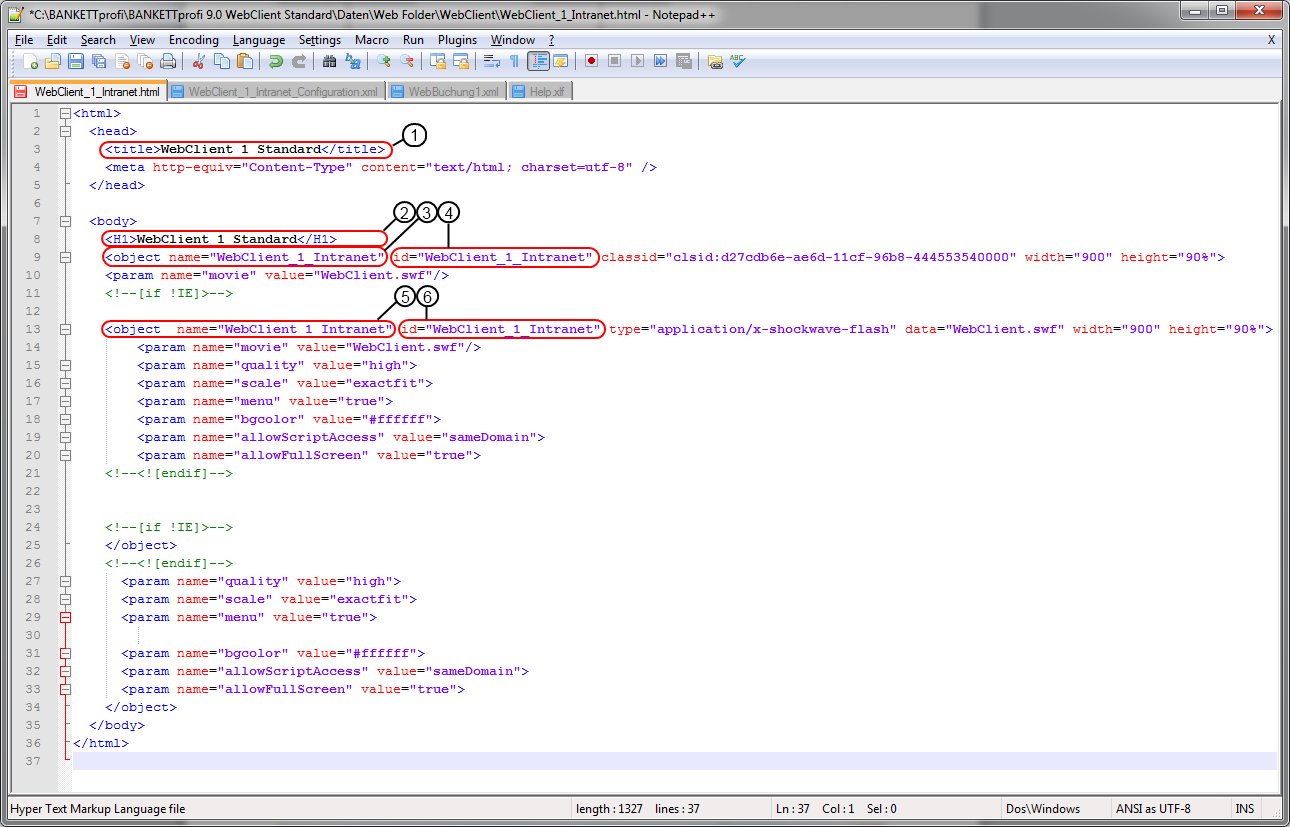Screen dimensions: 1290x827
Task: Open the Encoding menu
Action: [x=193, y=40]
